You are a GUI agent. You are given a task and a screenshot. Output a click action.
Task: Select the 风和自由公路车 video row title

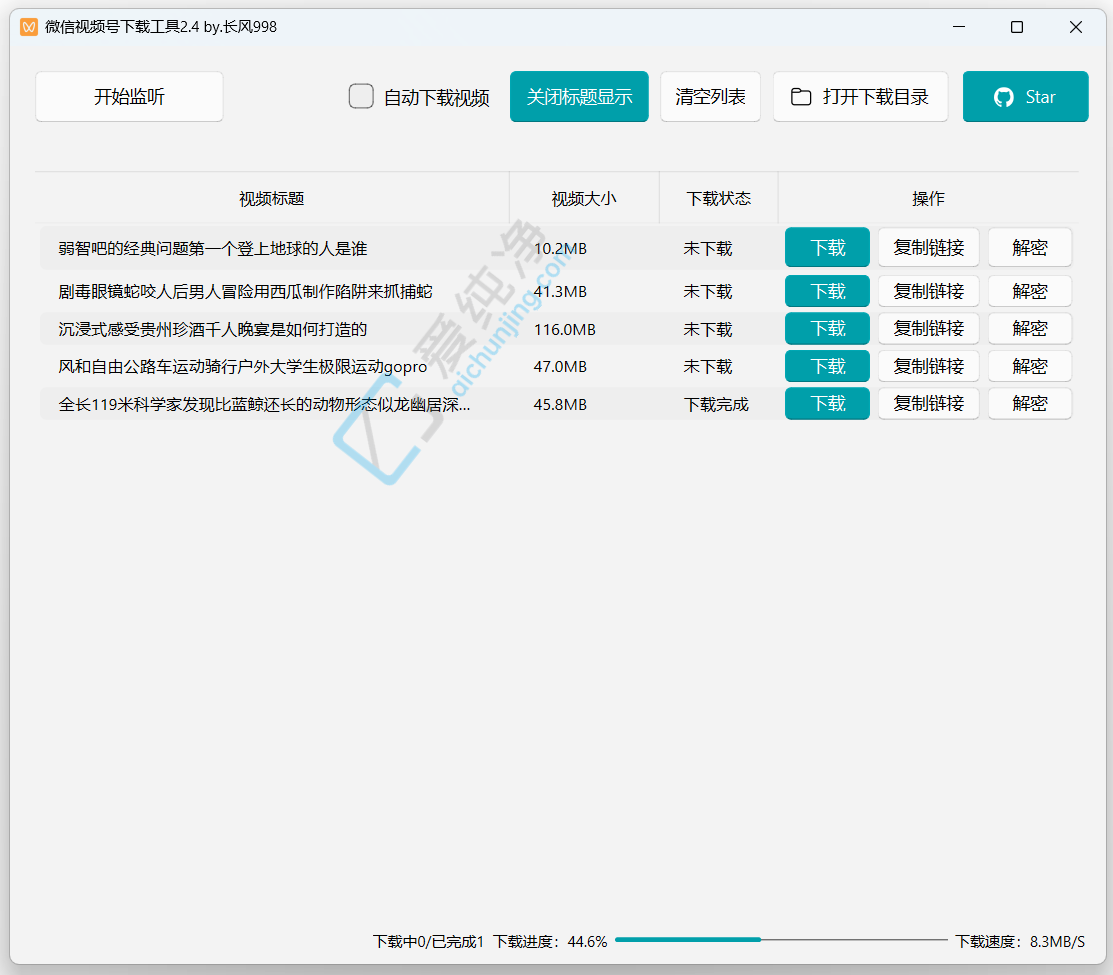coord(243,367)
